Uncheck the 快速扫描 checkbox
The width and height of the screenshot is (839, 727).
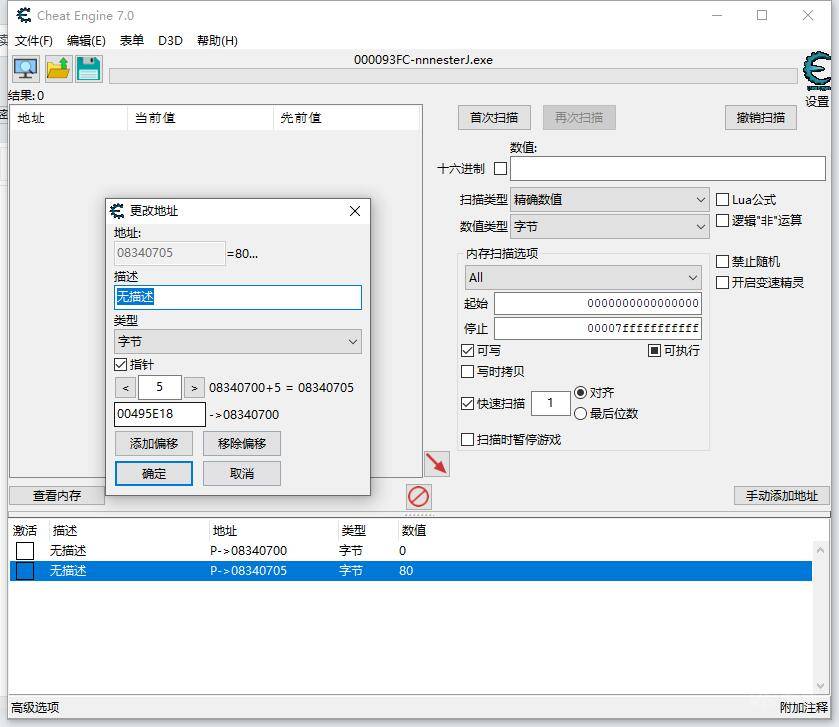click(x=467, y=403)
